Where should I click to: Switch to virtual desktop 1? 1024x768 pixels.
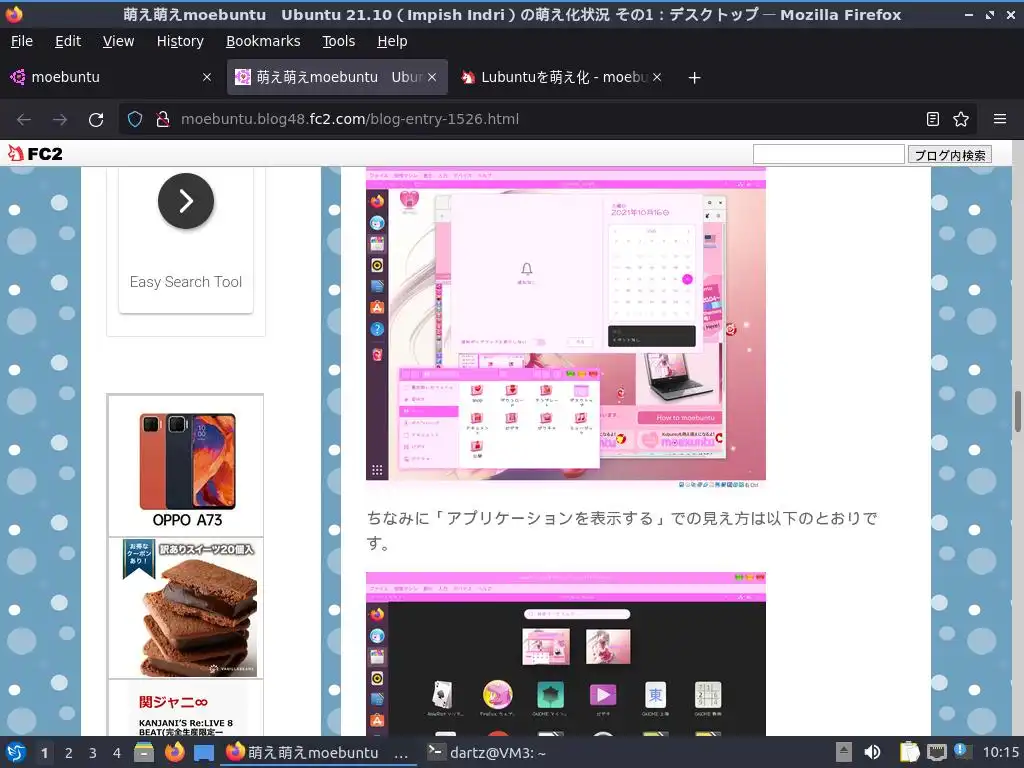44,753
